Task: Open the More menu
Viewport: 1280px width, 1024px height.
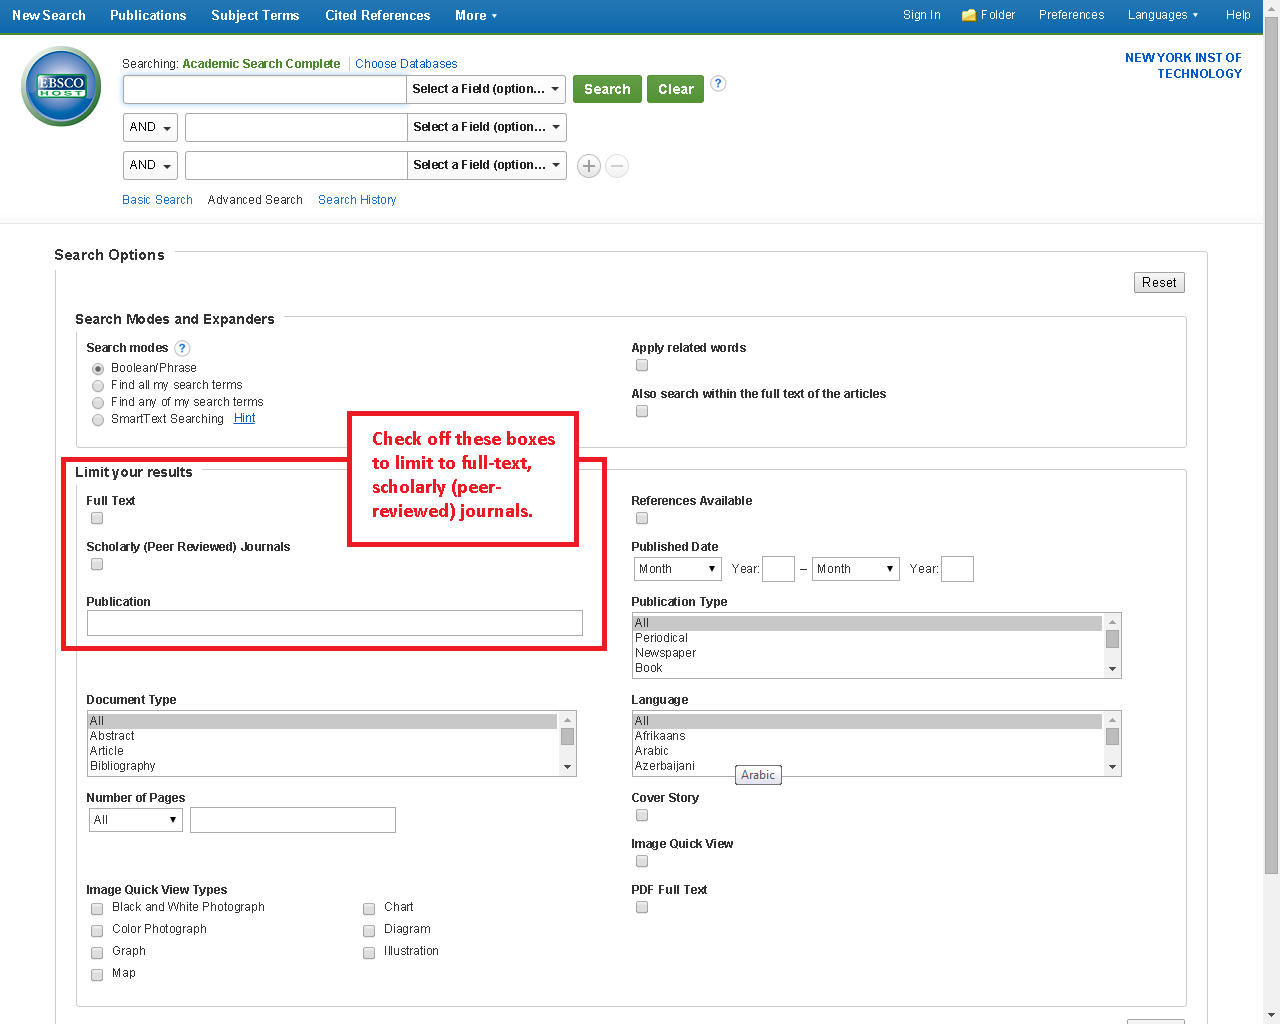Action: [476, 15]
